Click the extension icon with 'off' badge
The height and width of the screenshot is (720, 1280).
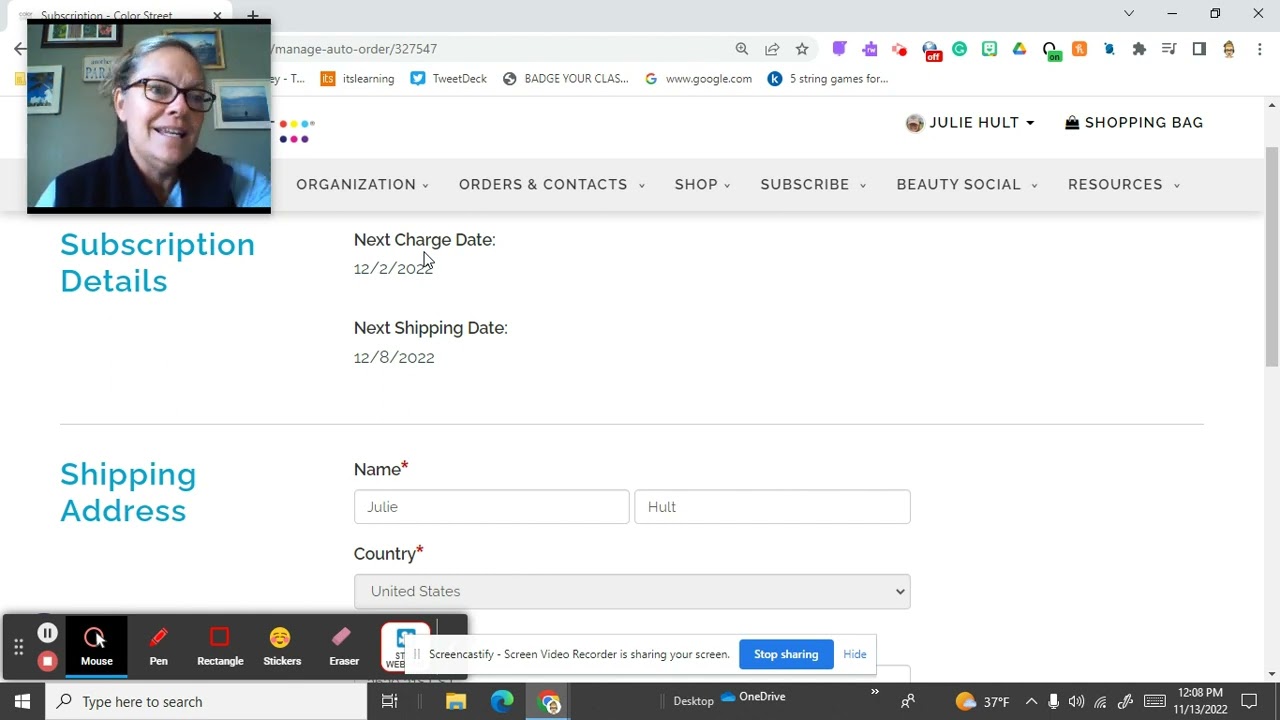[931, 50]
